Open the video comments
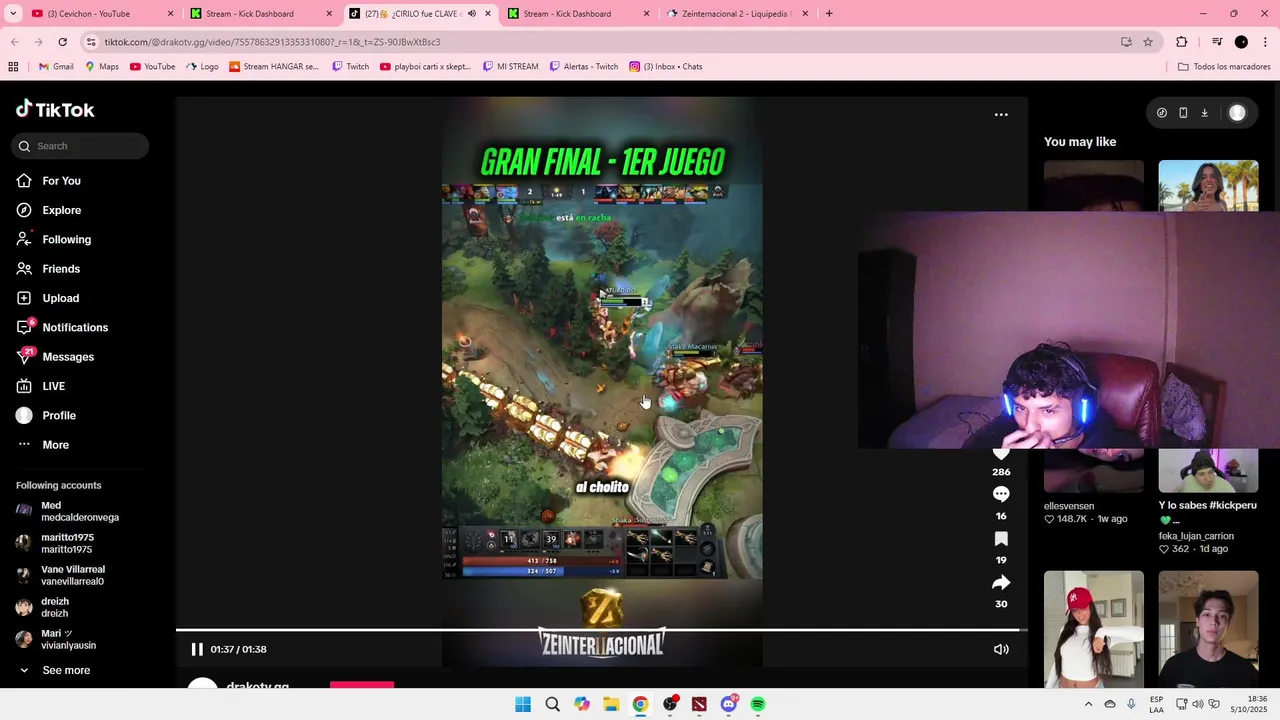The height and width of the screenshot is (720, 1280). 1001,494
